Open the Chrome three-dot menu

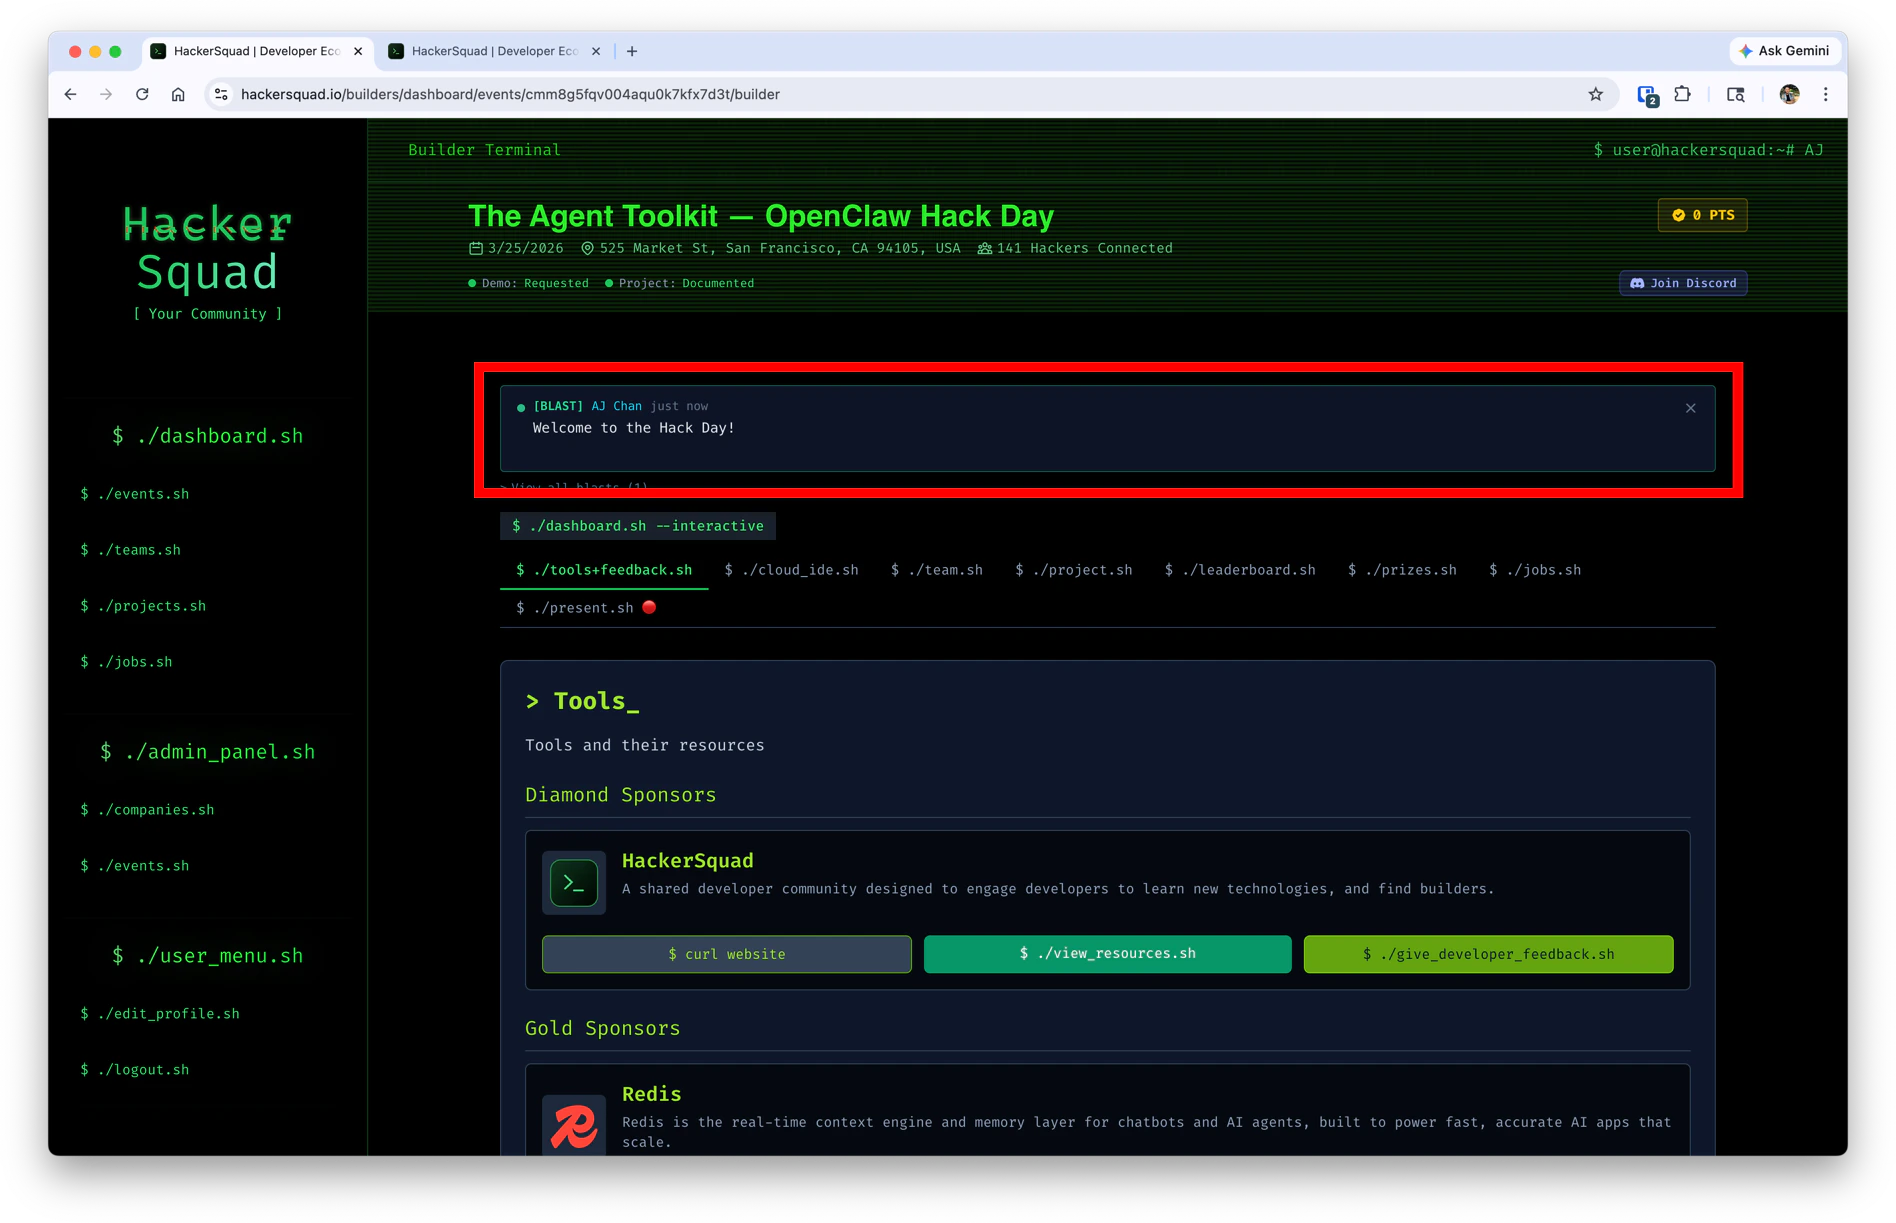pos(1825,94)
